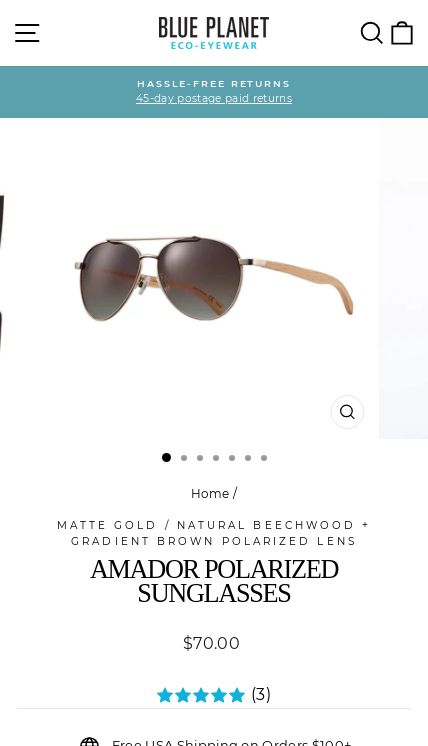The width and height of the screenshot is (428, 746).
Task: Click the aviator sunglasses product image
Action: point(214,279)
